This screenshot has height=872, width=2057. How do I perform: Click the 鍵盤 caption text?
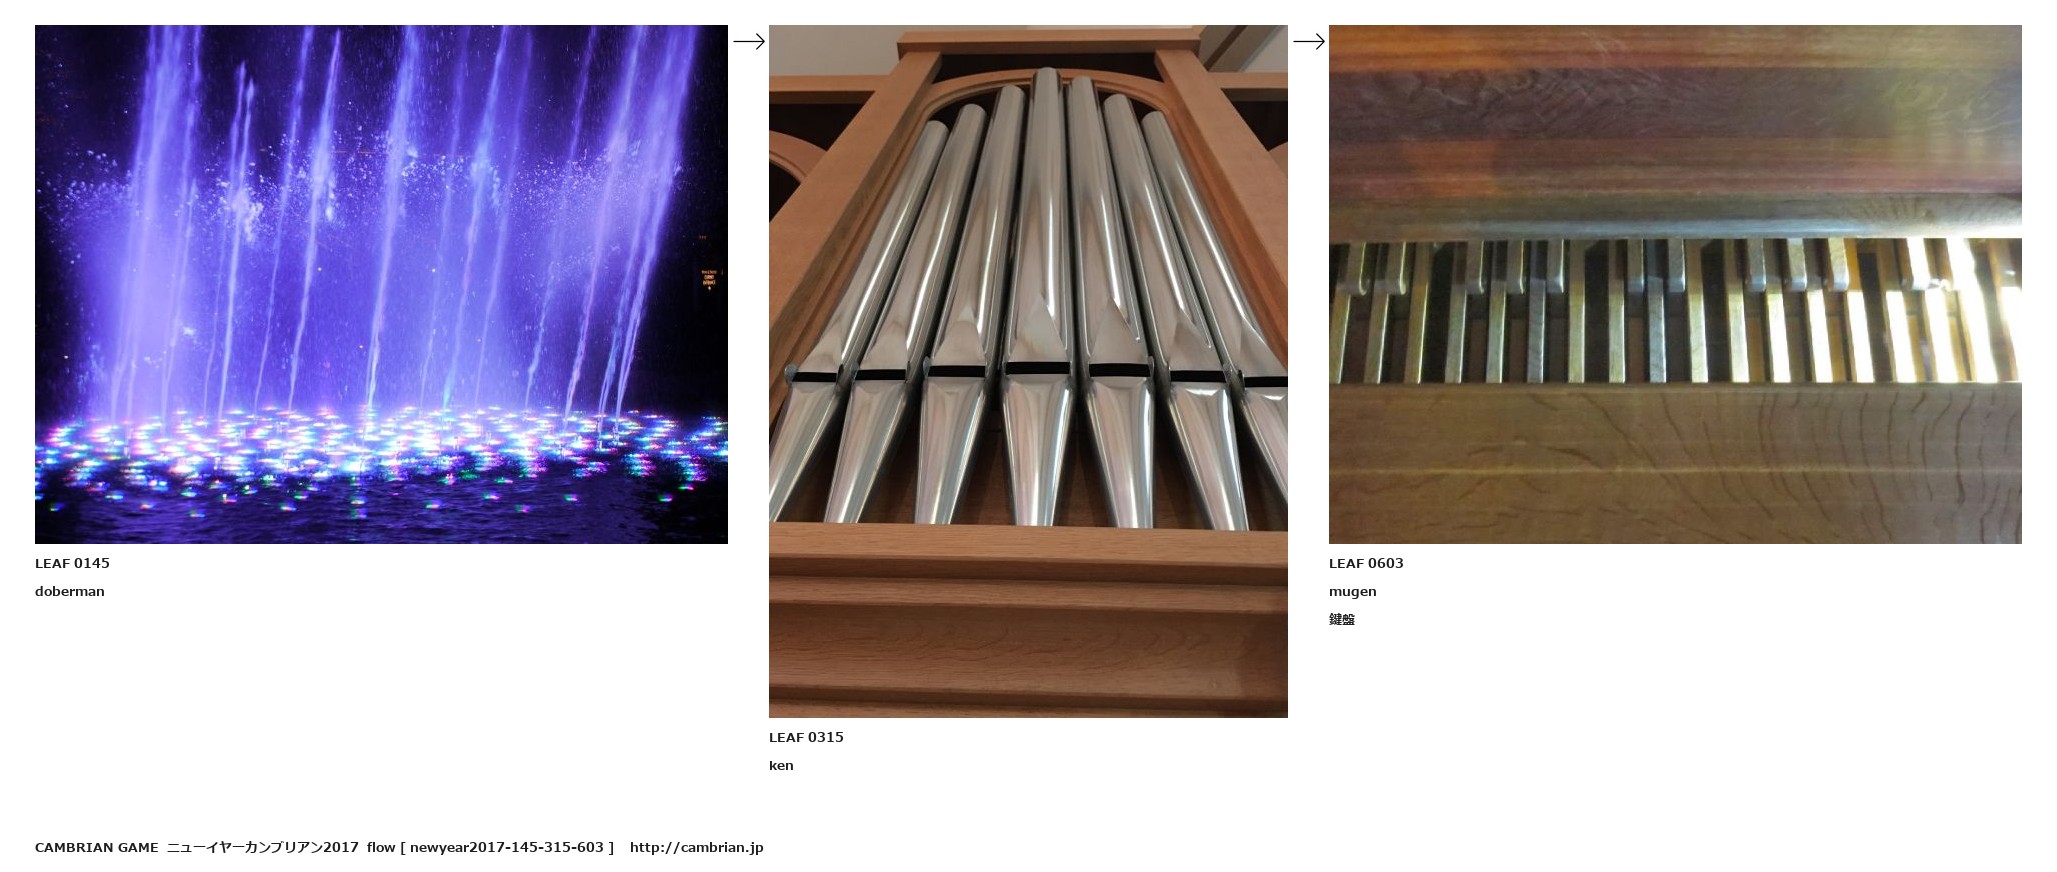click(x=1342, y=619)
